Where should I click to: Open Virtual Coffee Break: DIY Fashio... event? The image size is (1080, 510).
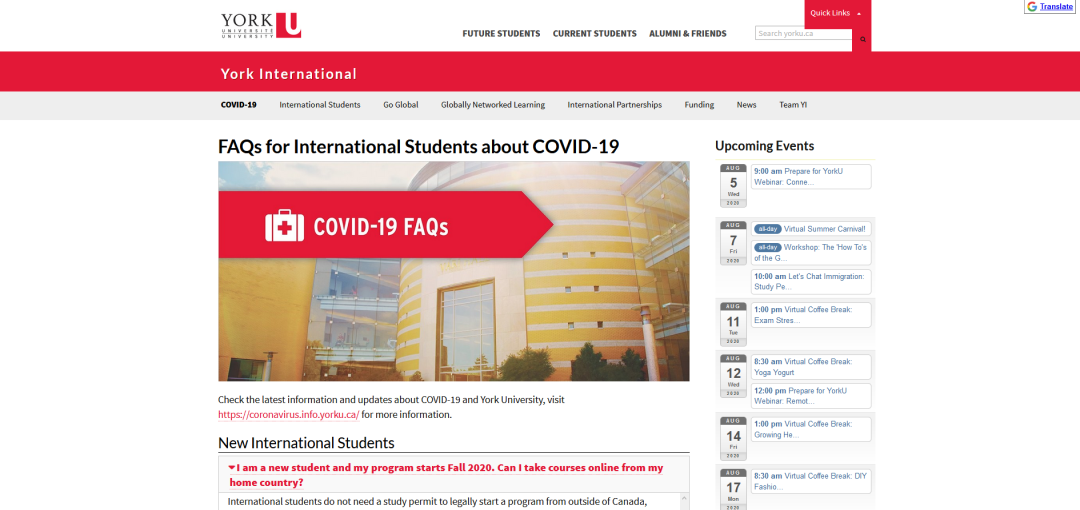811,481
